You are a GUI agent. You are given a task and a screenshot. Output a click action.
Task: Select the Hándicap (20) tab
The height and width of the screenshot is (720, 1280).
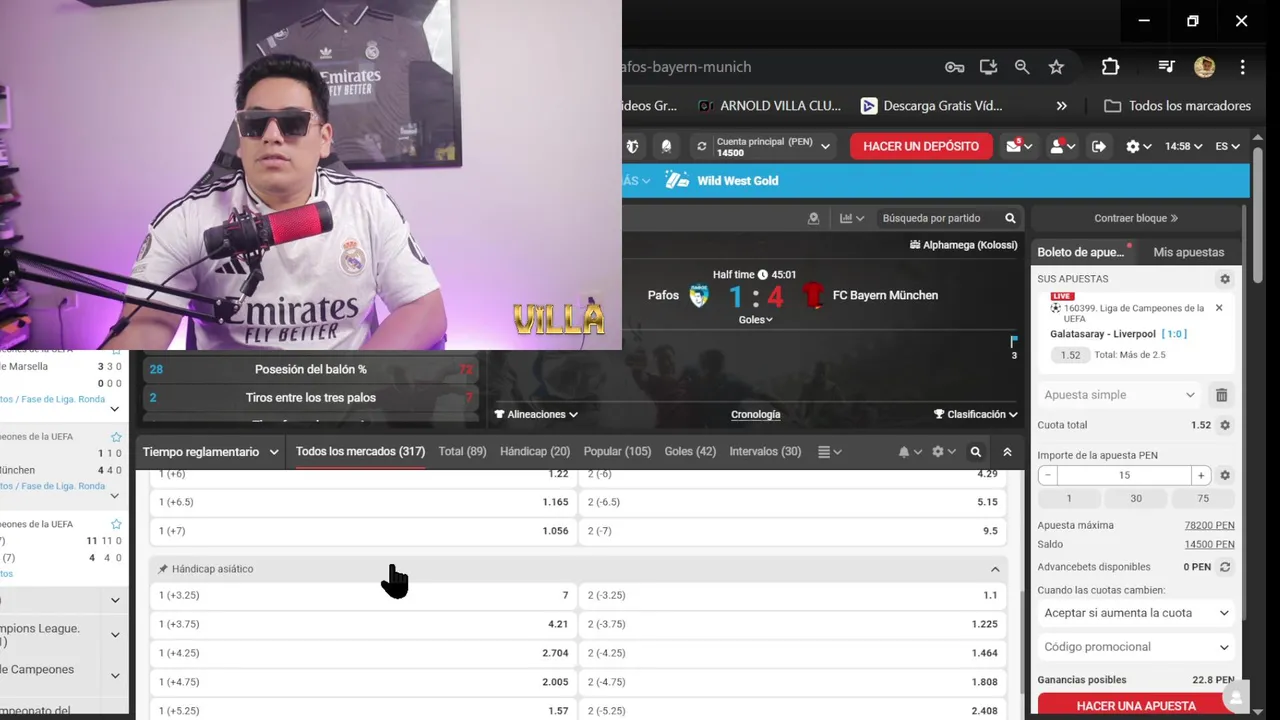pos(535,452)
